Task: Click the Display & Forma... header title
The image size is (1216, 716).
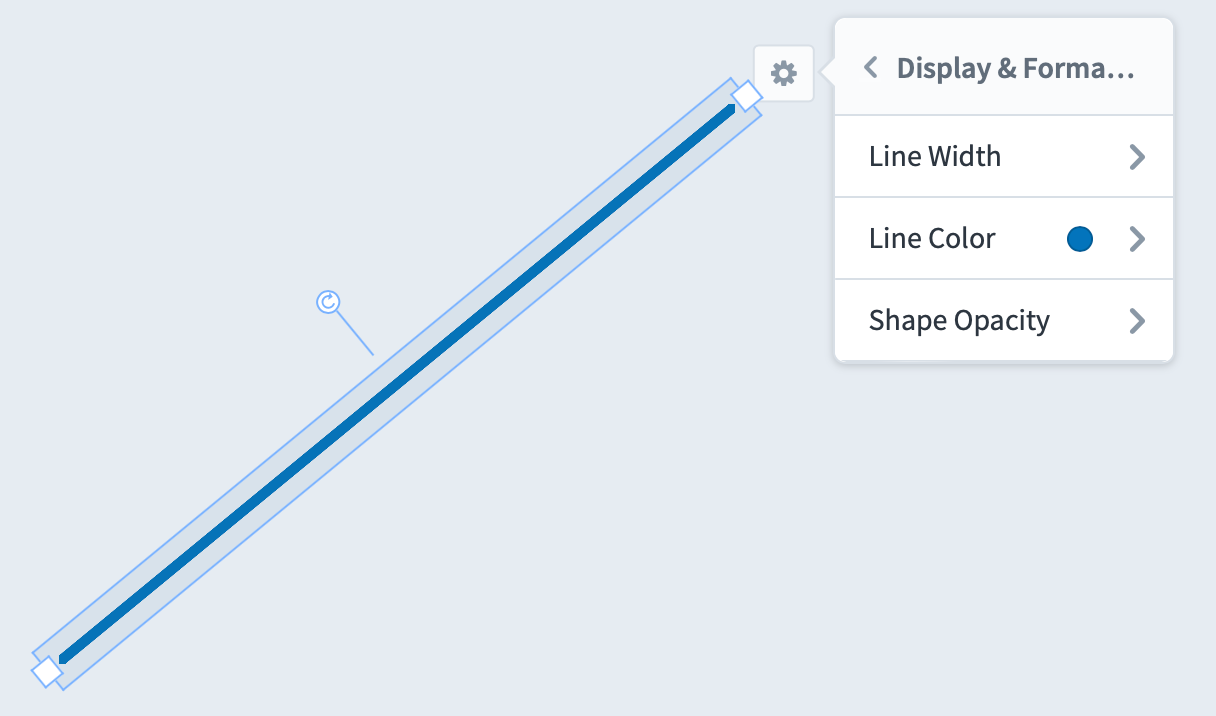Action: coord(1015,68)
